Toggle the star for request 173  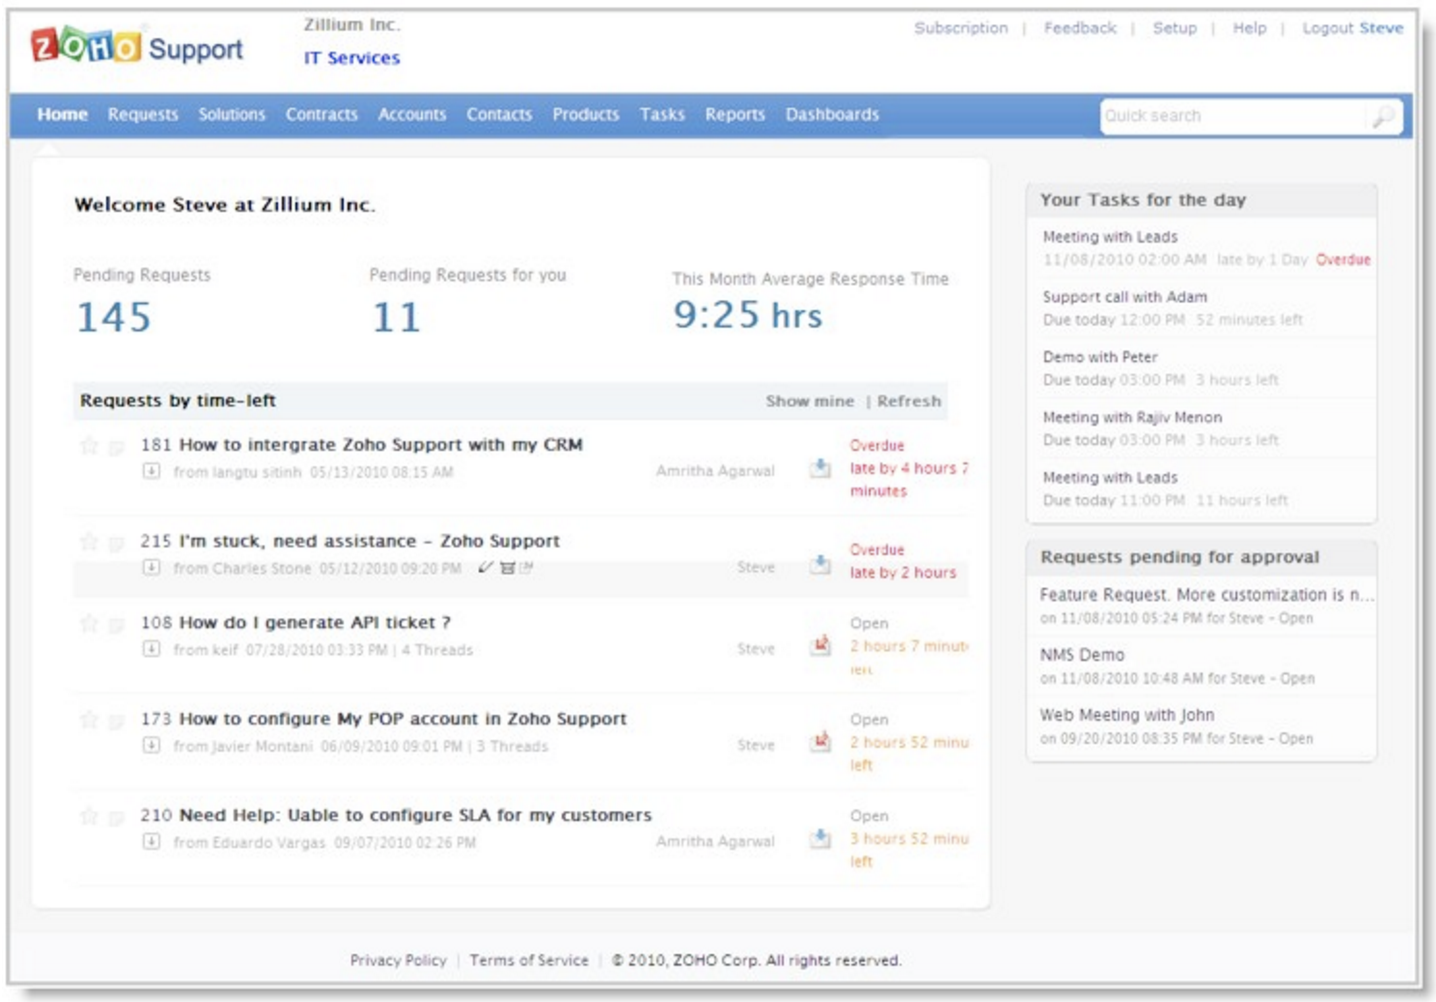point(89,720)
